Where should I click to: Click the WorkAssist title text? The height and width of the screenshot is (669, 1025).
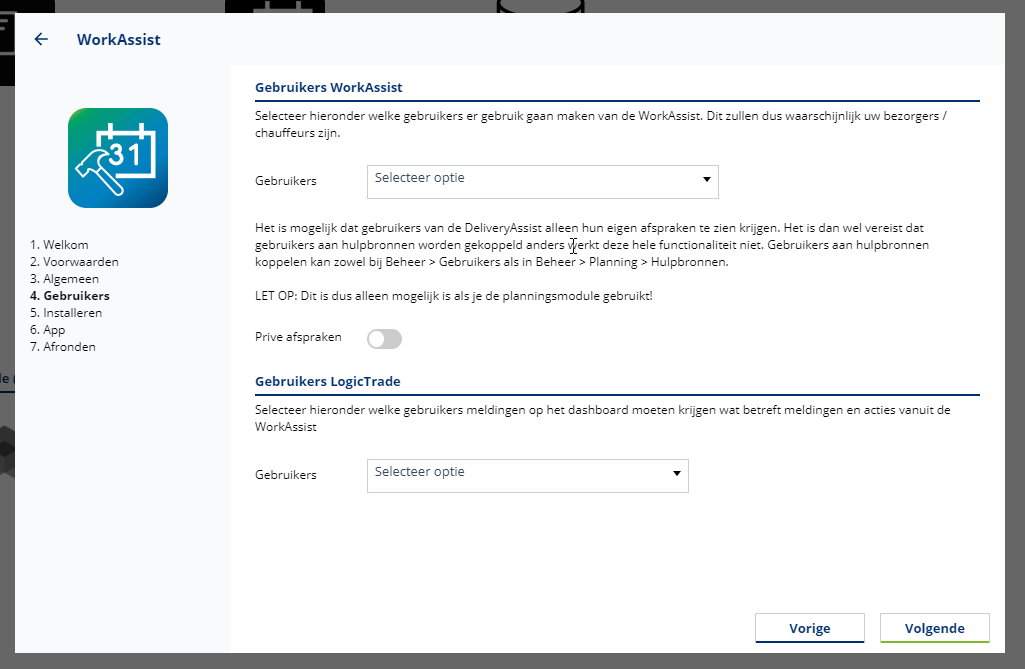(118, 39)
